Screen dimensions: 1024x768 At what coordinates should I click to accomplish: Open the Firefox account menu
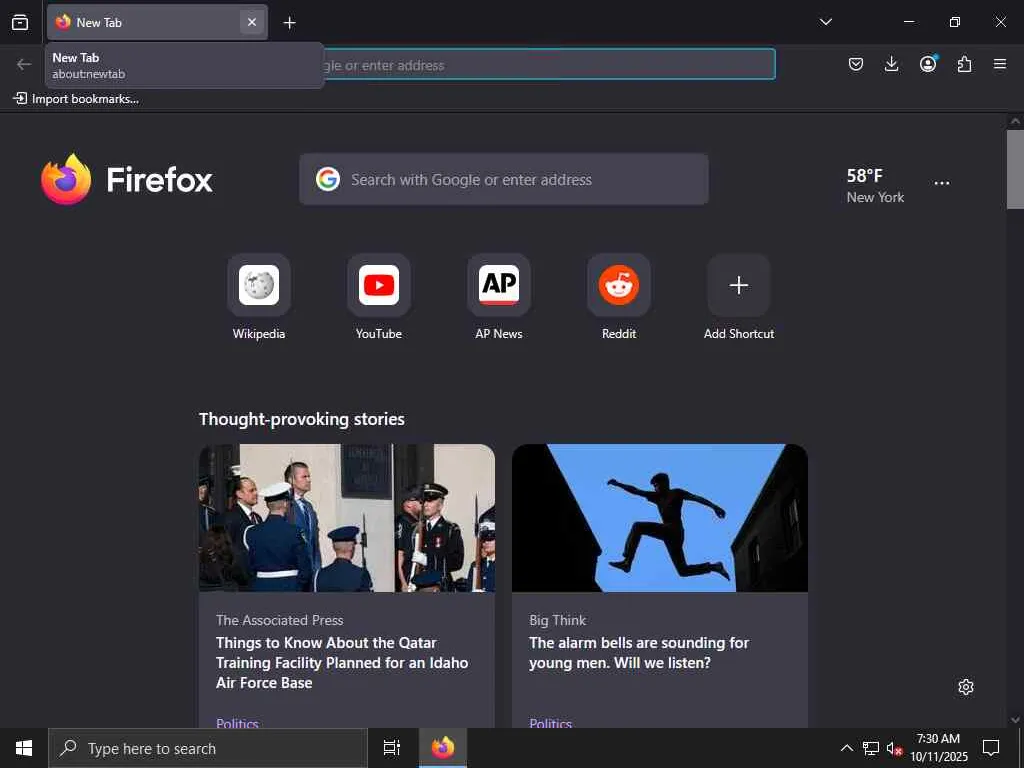(928, 64)
